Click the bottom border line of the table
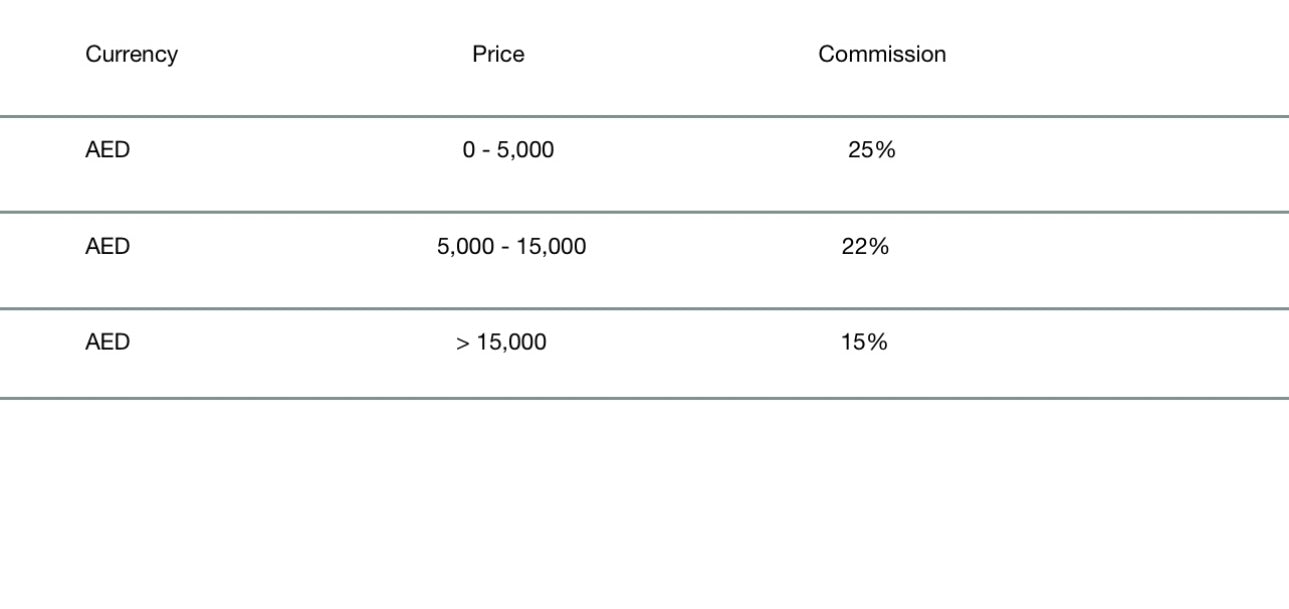Screen dimensions: 1289x609 [644, 398]
